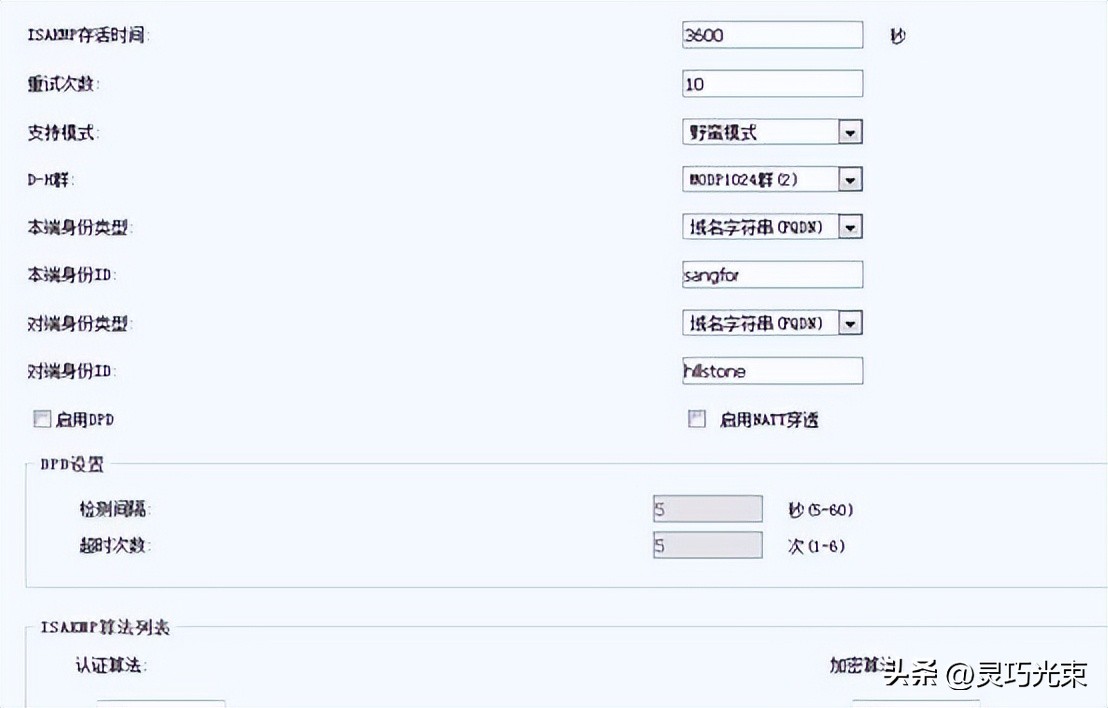1108x708 pixels.
Task: Open the authentication algorithm selector below 认证算法
Action: [160, 703]
